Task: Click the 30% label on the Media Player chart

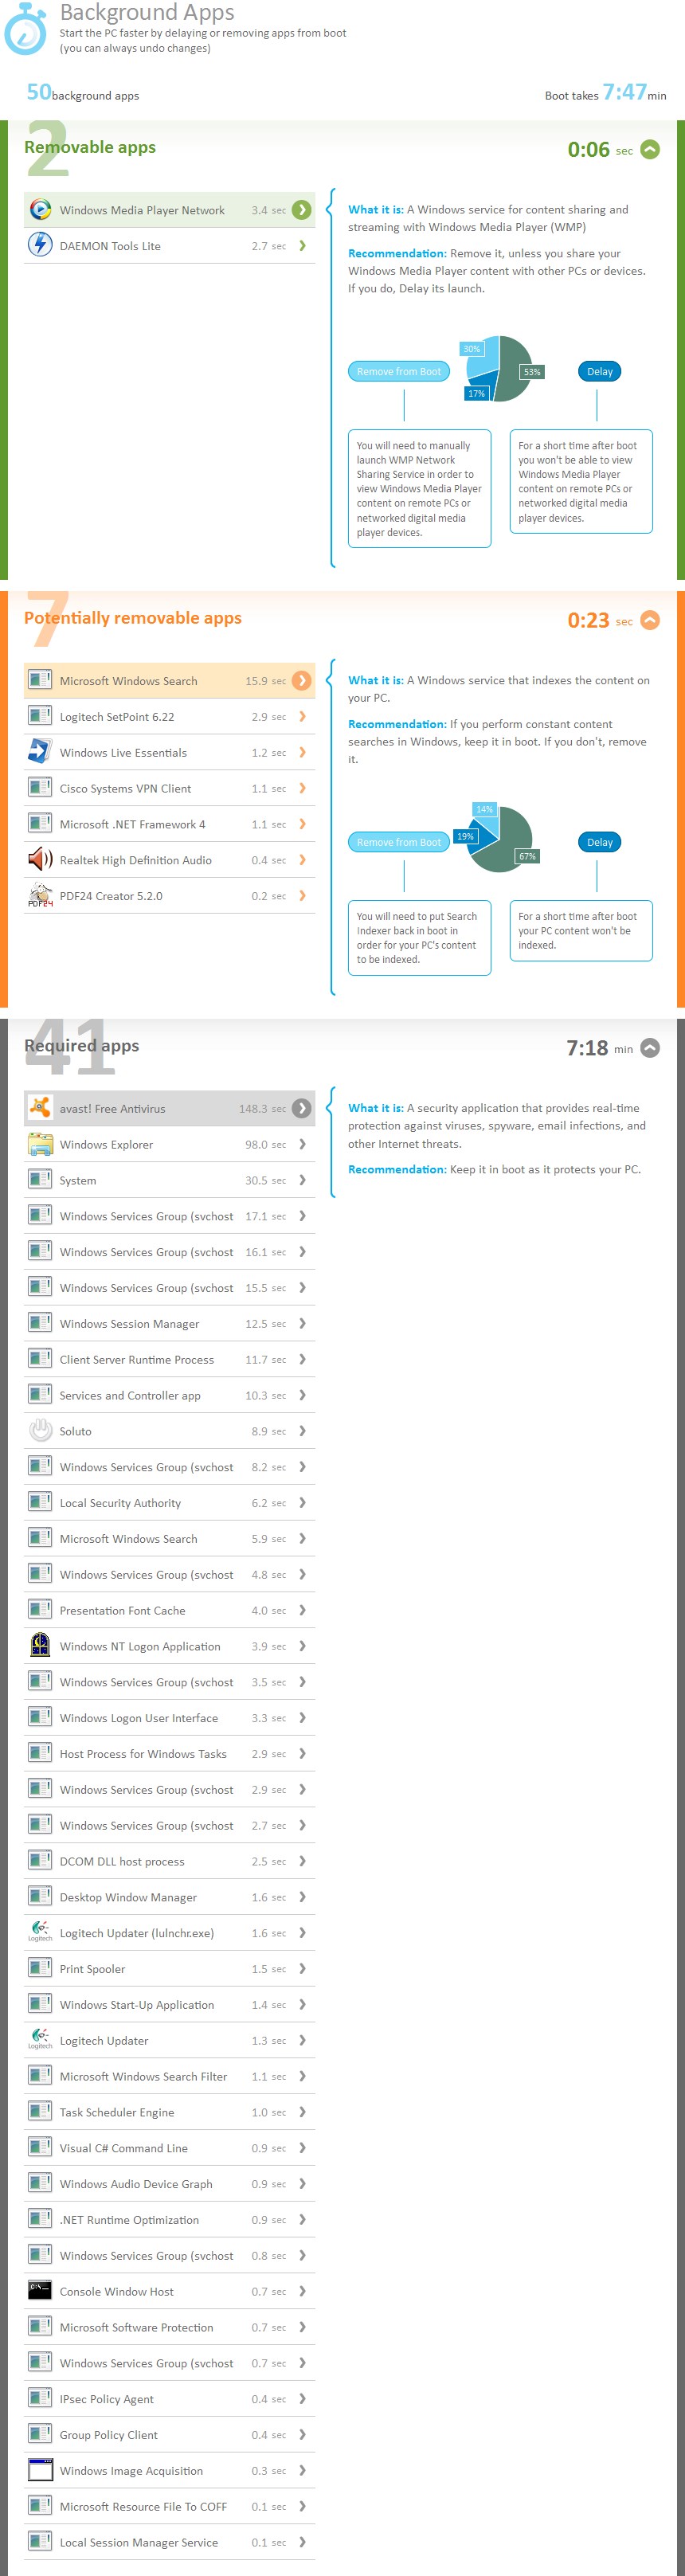Action: tap(471, 349)
